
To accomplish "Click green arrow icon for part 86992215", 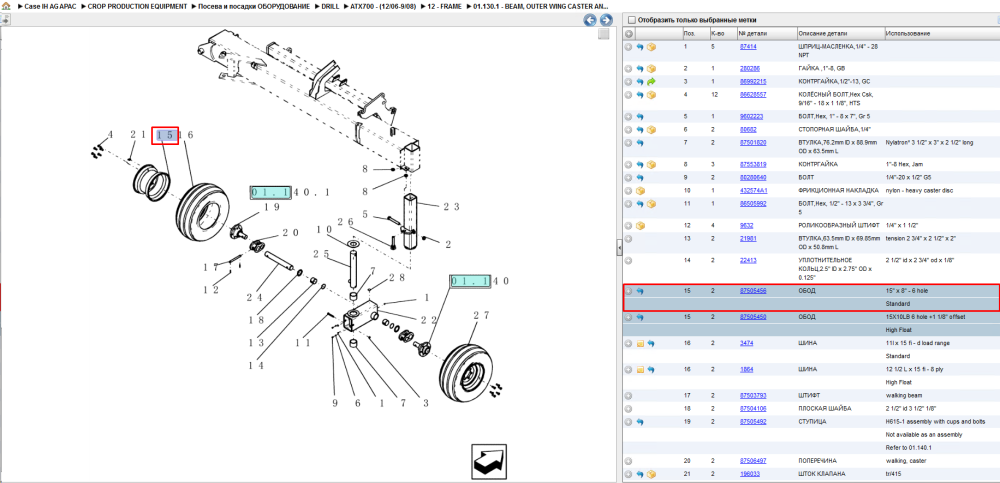I will tap(651, 82).
